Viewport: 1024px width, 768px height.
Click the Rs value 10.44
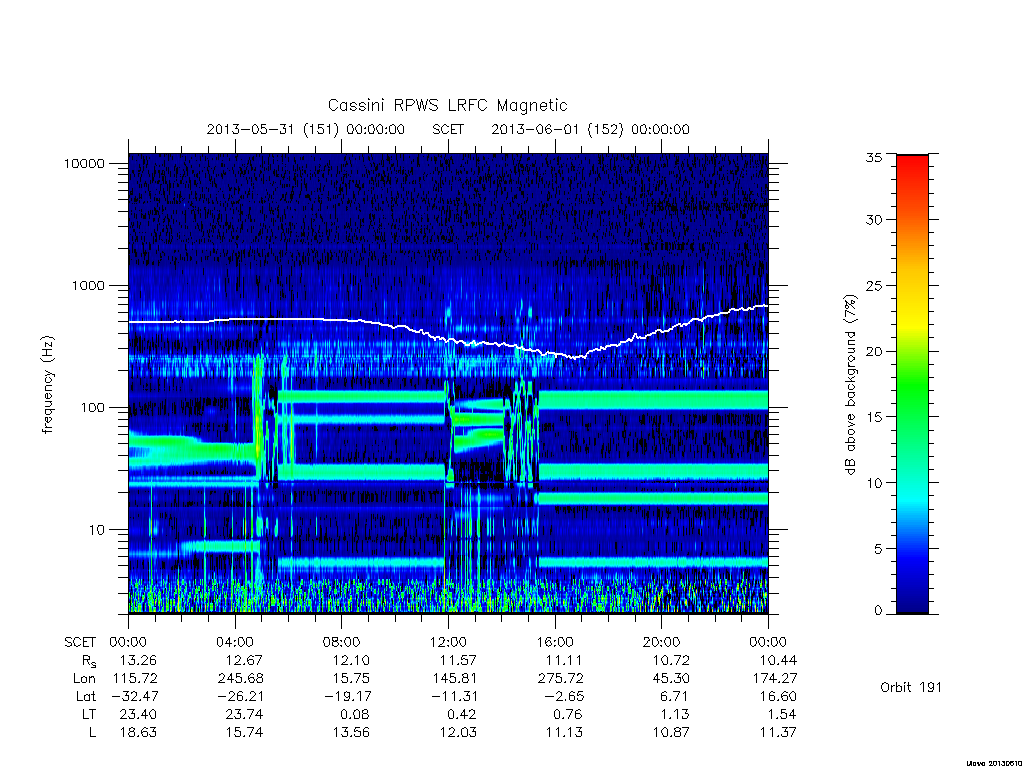point(778,661)
